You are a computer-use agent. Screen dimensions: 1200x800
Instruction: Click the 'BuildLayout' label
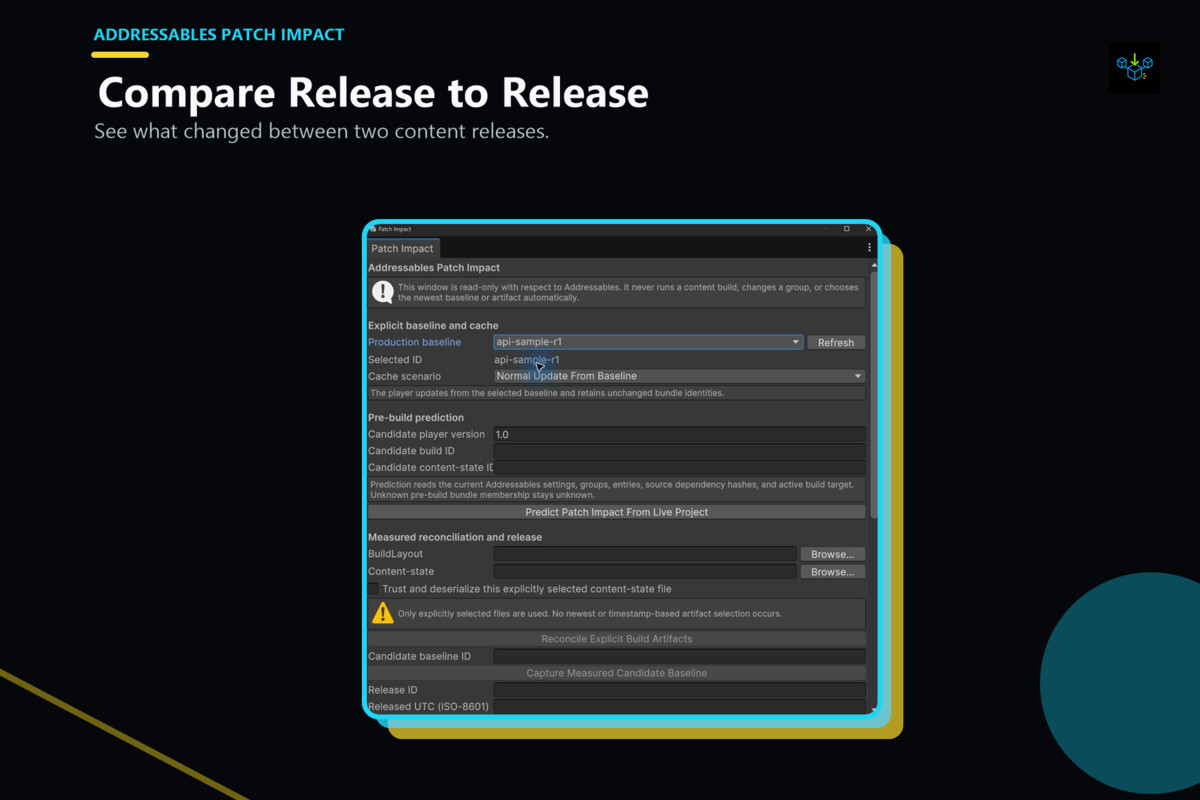pyautogui.click(x=395, y=554)
